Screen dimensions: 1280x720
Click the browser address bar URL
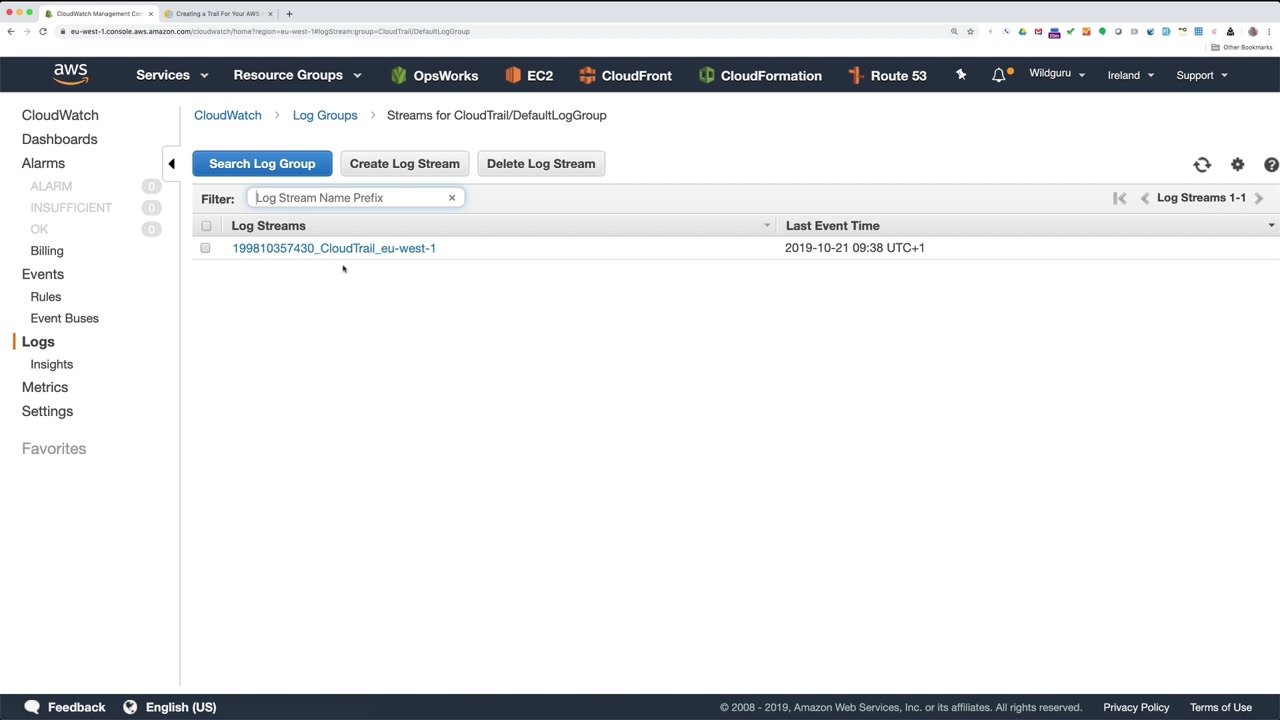[270, 31]
